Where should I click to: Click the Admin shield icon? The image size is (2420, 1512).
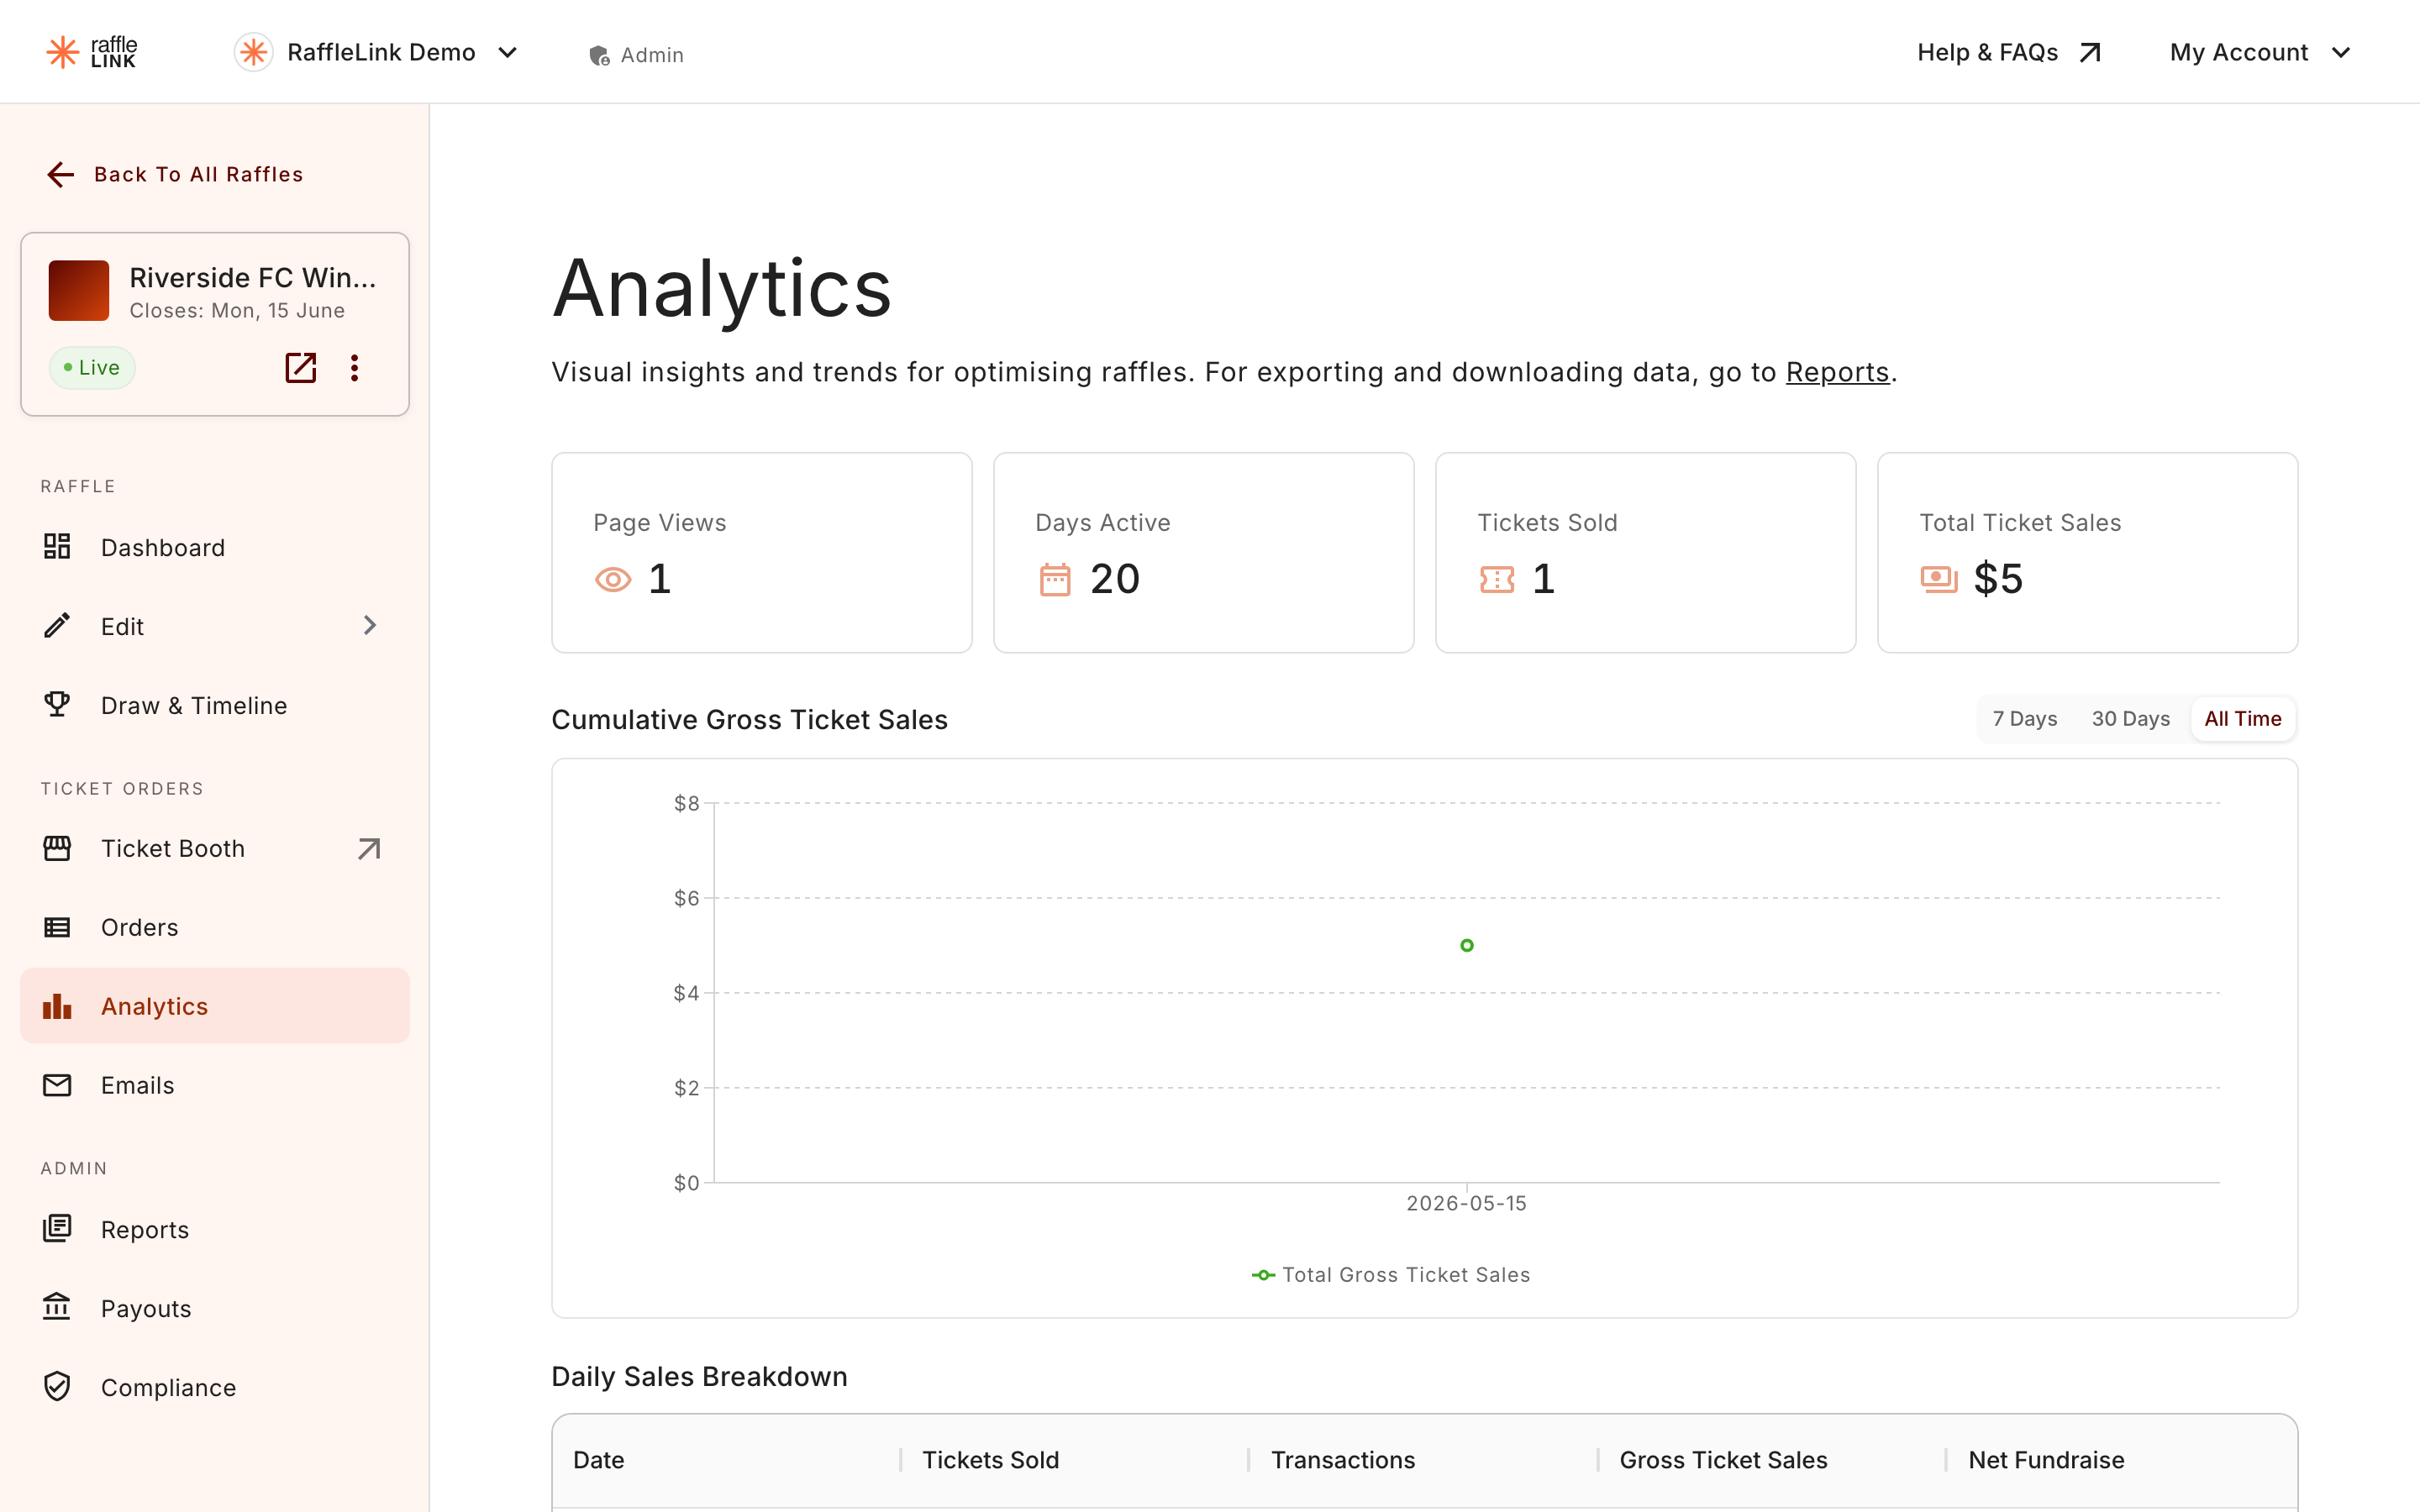tap(599, 55)
